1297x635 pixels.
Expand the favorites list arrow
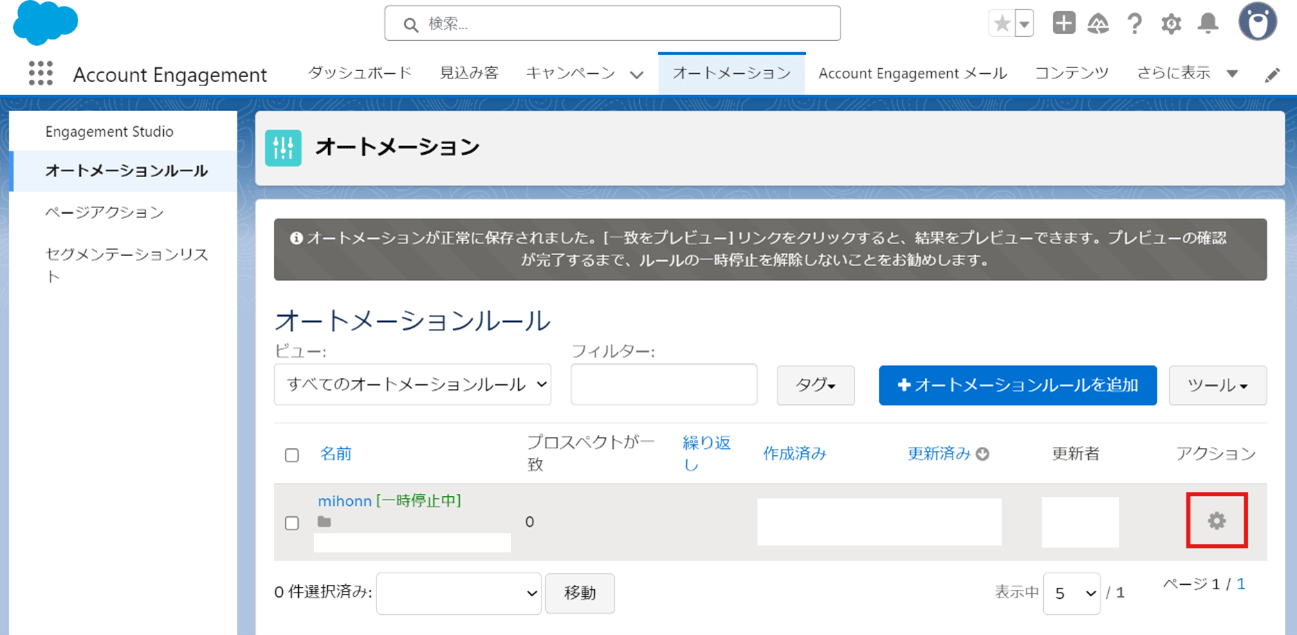(x=1024, y=23)
